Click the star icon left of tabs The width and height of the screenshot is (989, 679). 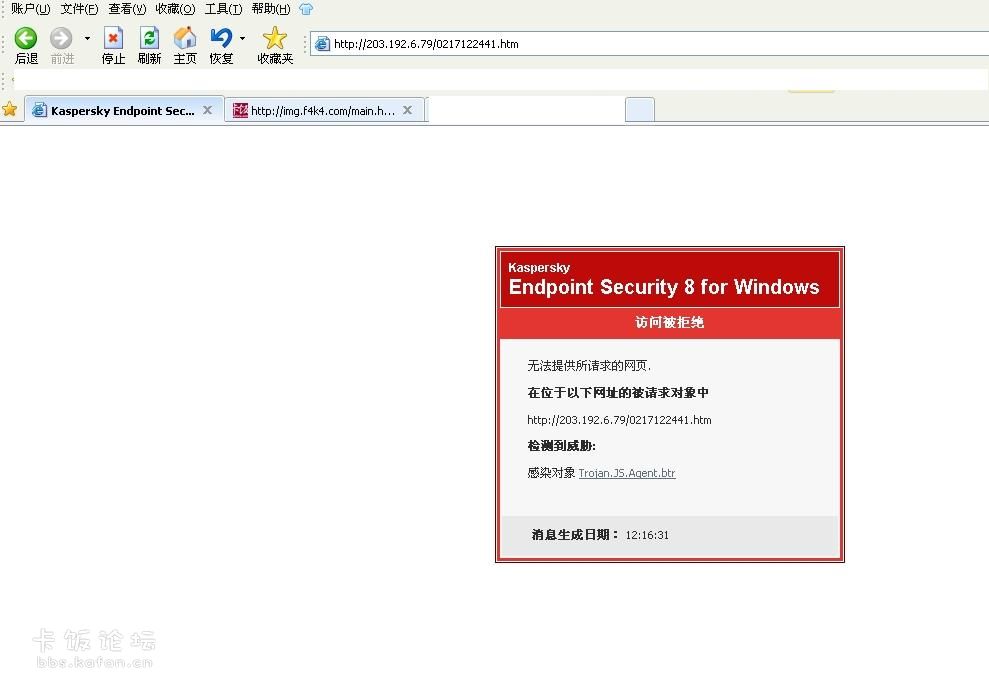(x=10, y=110)
